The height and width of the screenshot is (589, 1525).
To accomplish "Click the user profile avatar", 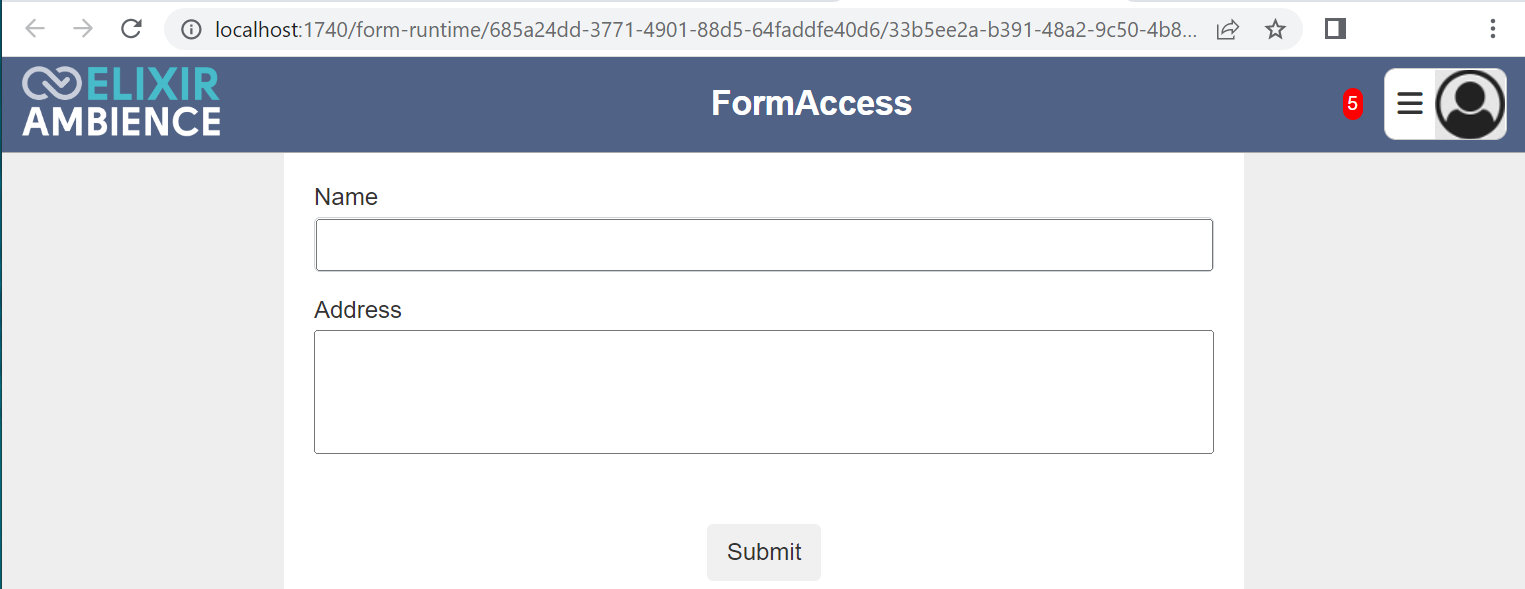I will [1470, 104].
